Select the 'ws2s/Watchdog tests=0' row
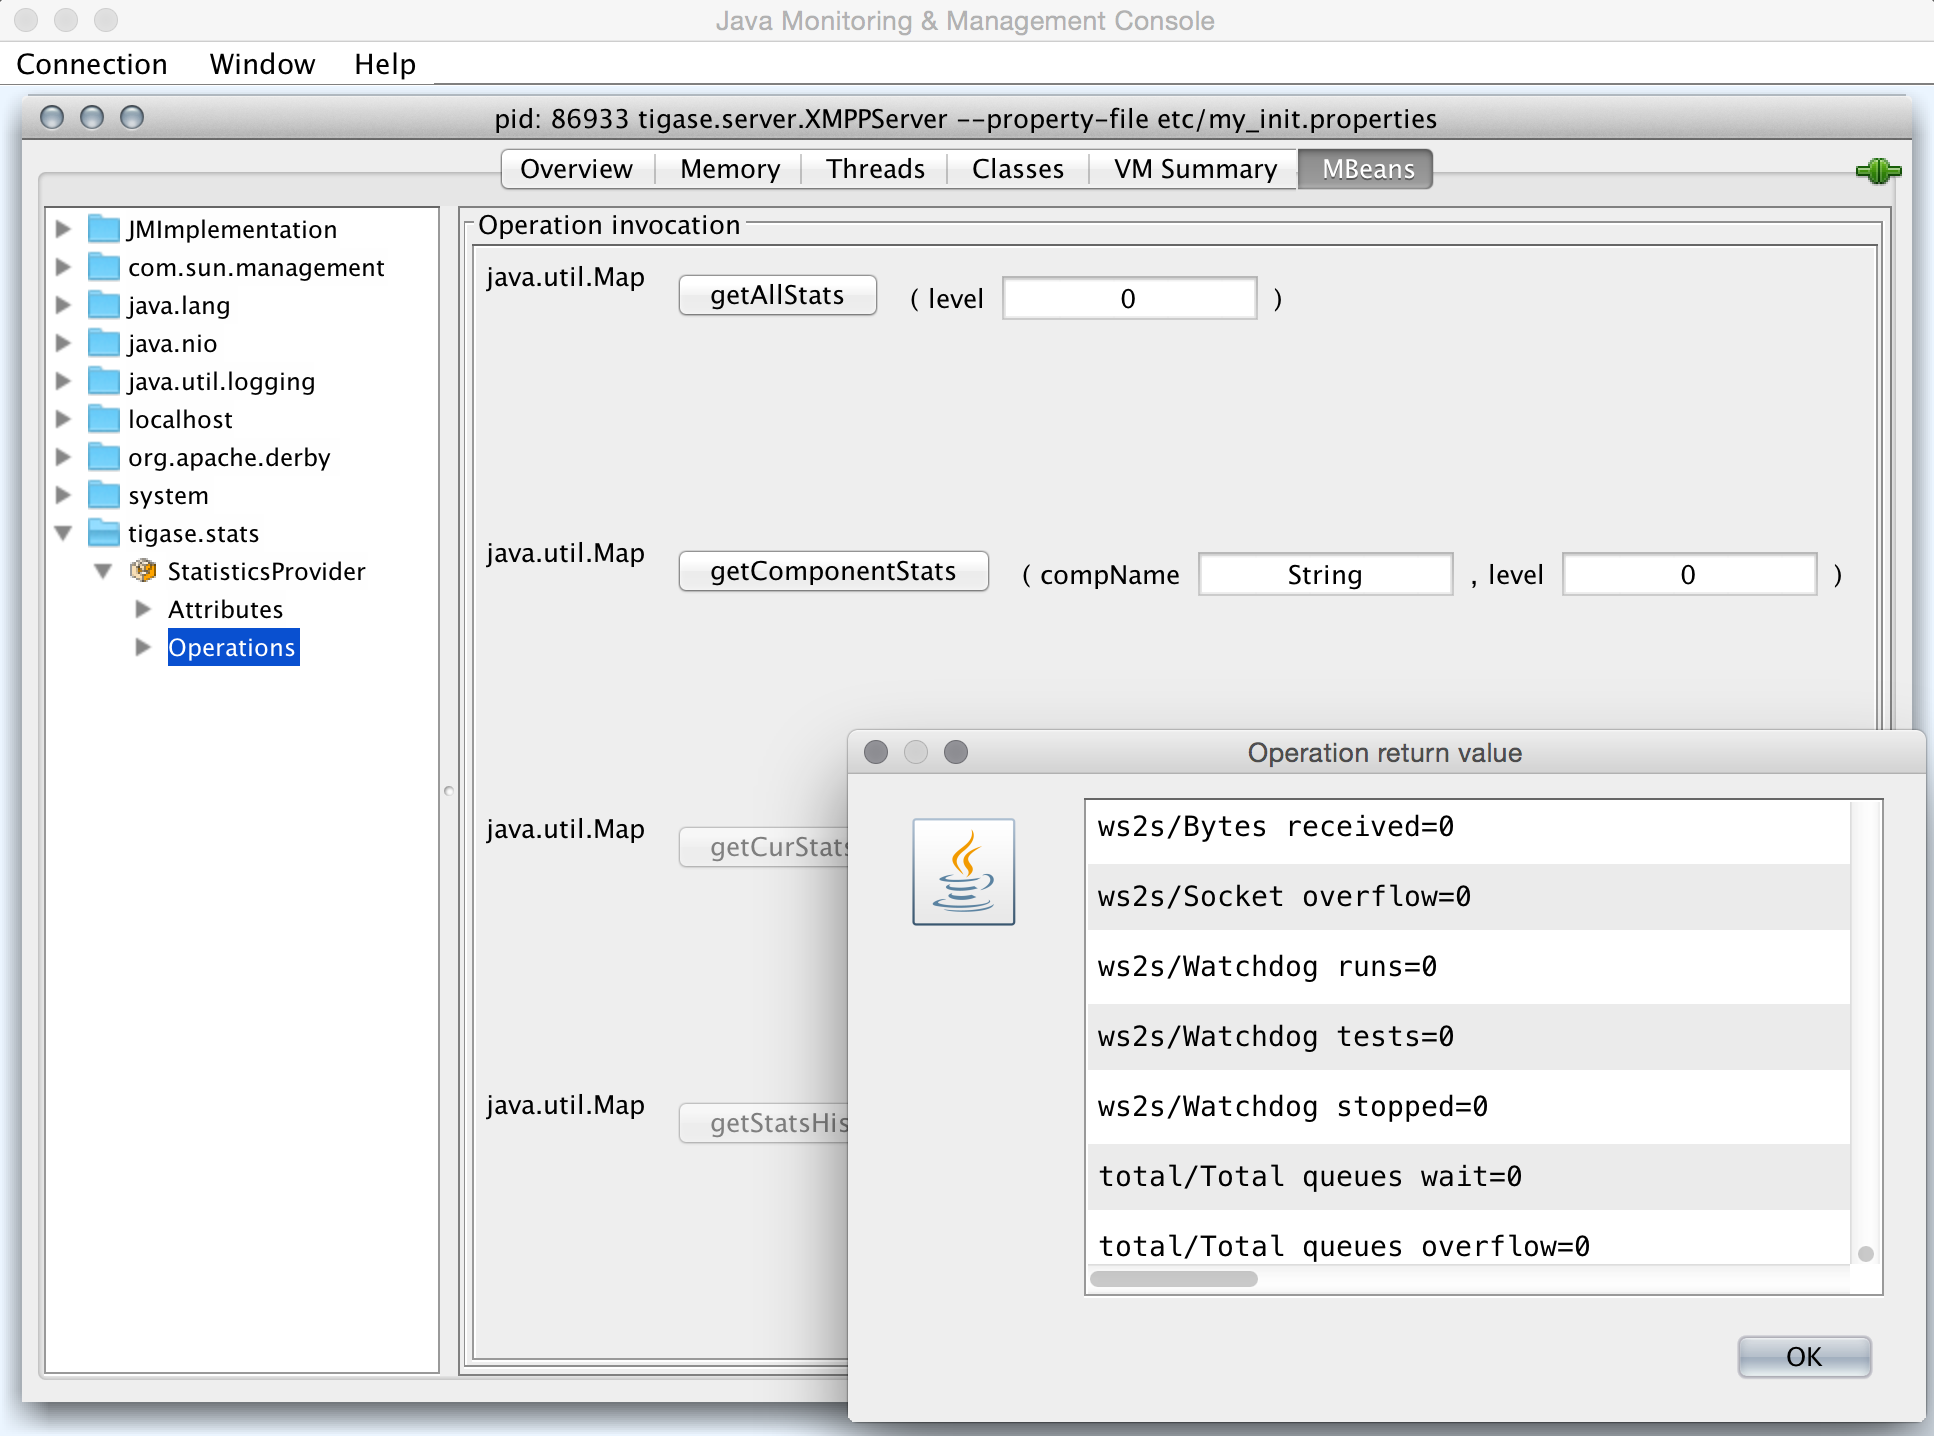Screen dimensions: 1934x1436 coord(1468,1037)
